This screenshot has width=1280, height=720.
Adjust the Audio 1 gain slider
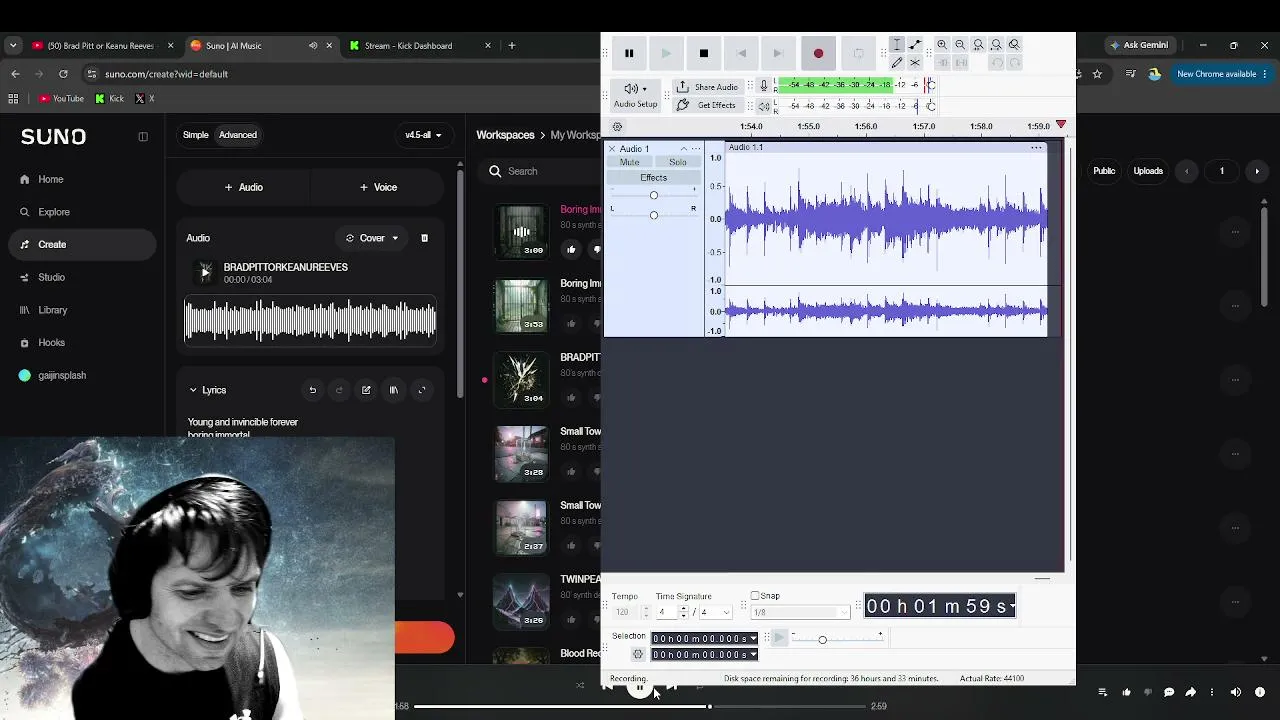[653, 195]
